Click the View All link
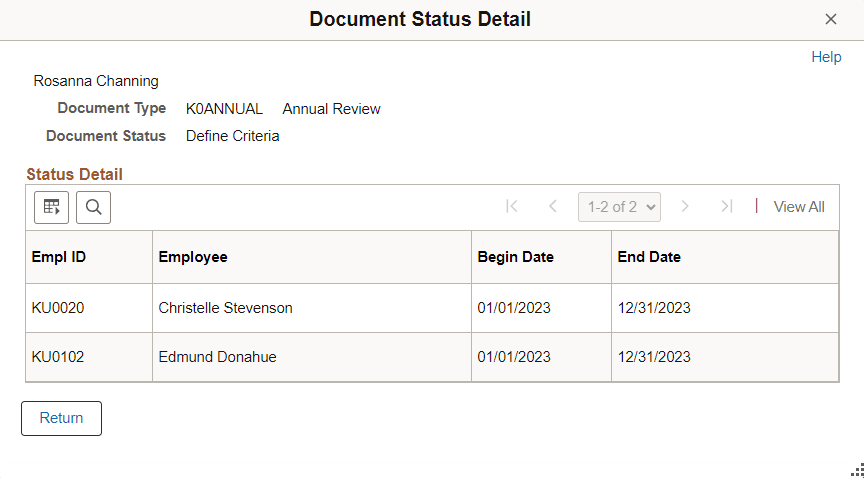The width and height of the screenshot is (864, 478). (x=799, y=207)
